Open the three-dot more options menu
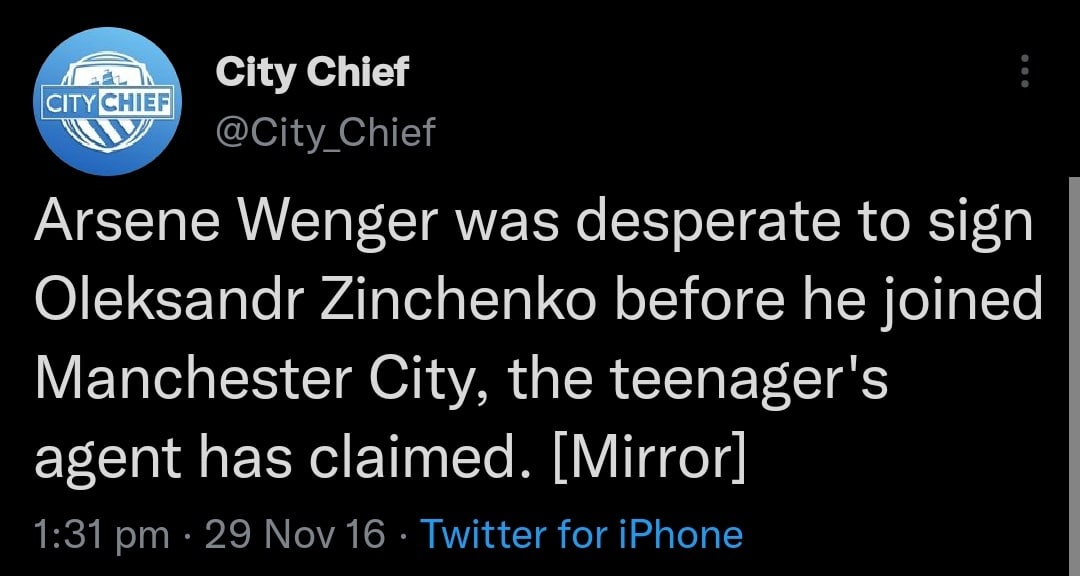Viewport: 1080px width, 576px height. tap(1024, 72)
